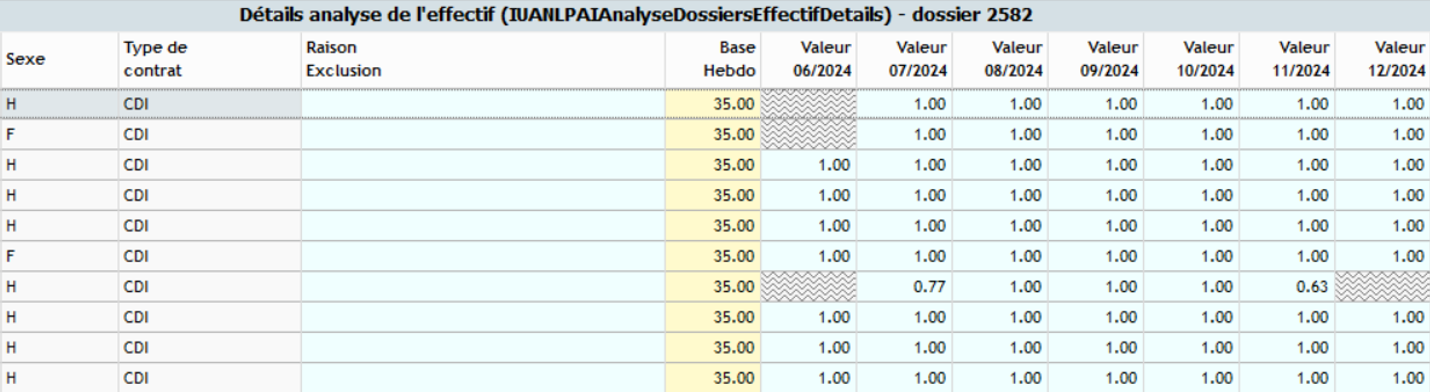Viewport: 1430px width, 392px height.
Task: Select the last row's Raison Exclusion field
Action: tap(483, 377)
